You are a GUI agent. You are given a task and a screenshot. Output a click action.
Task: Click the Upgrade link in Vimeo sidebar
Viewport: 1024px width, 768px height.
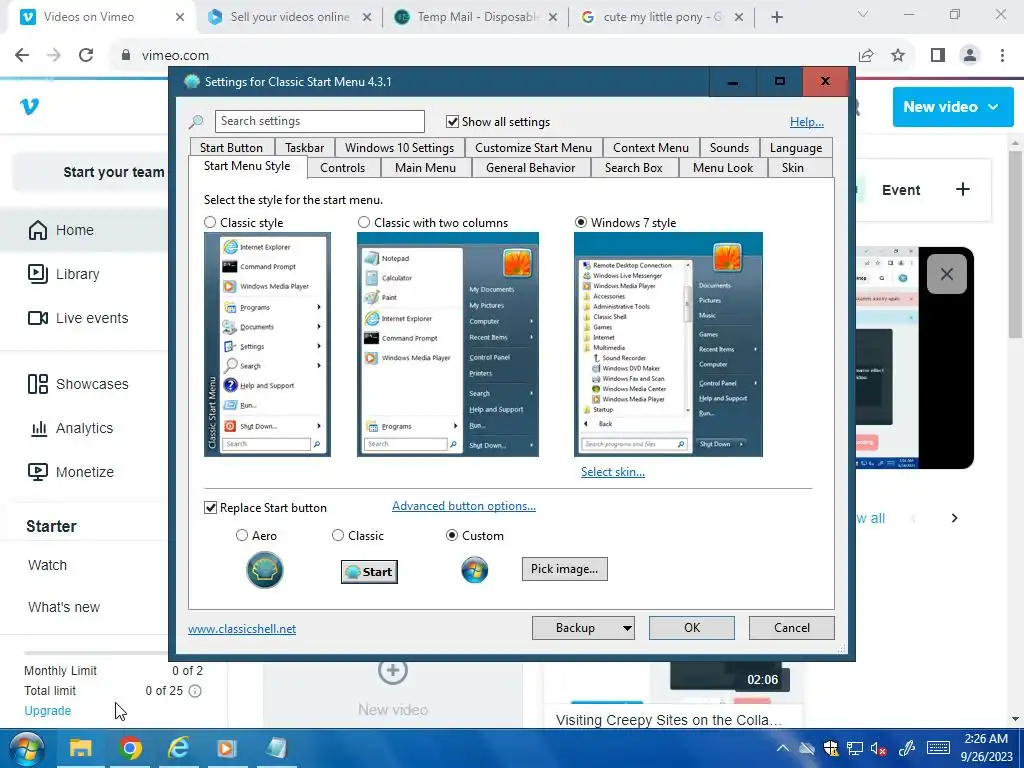click(x=48, y=711)
